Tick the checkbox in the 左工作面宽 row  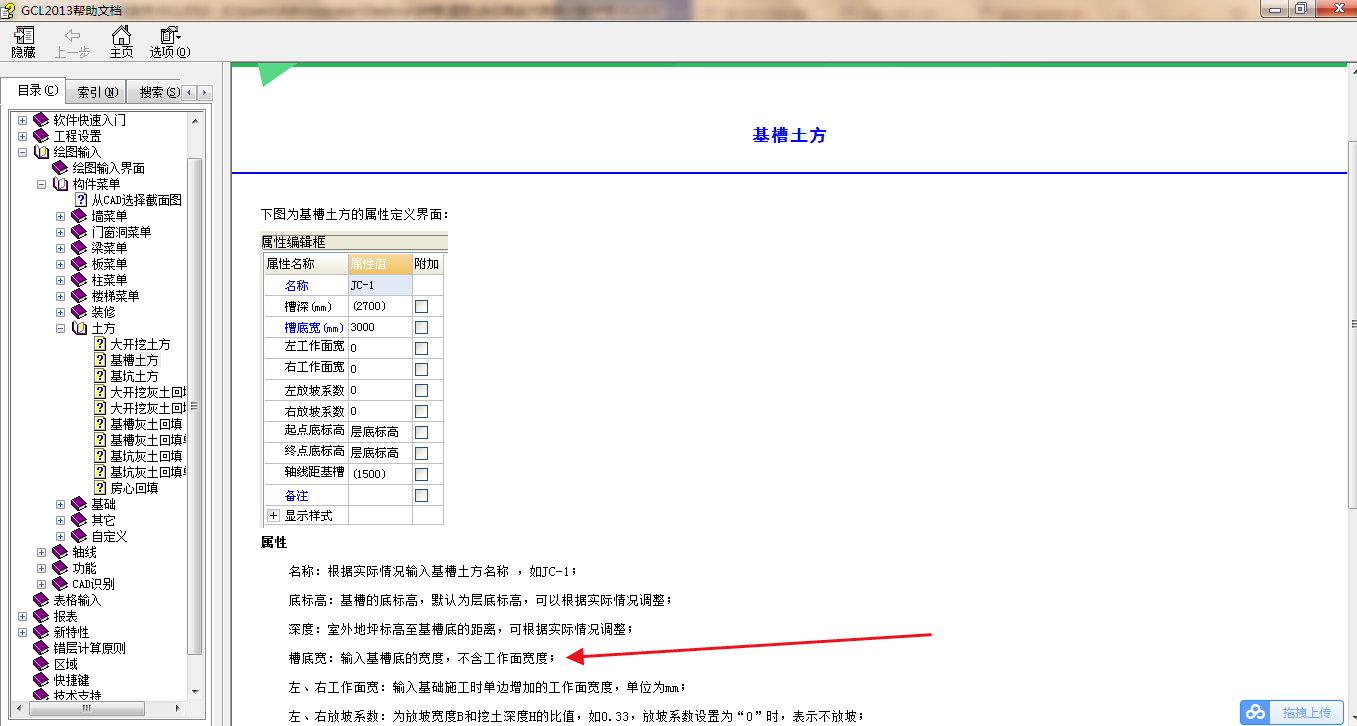(421, 348)
